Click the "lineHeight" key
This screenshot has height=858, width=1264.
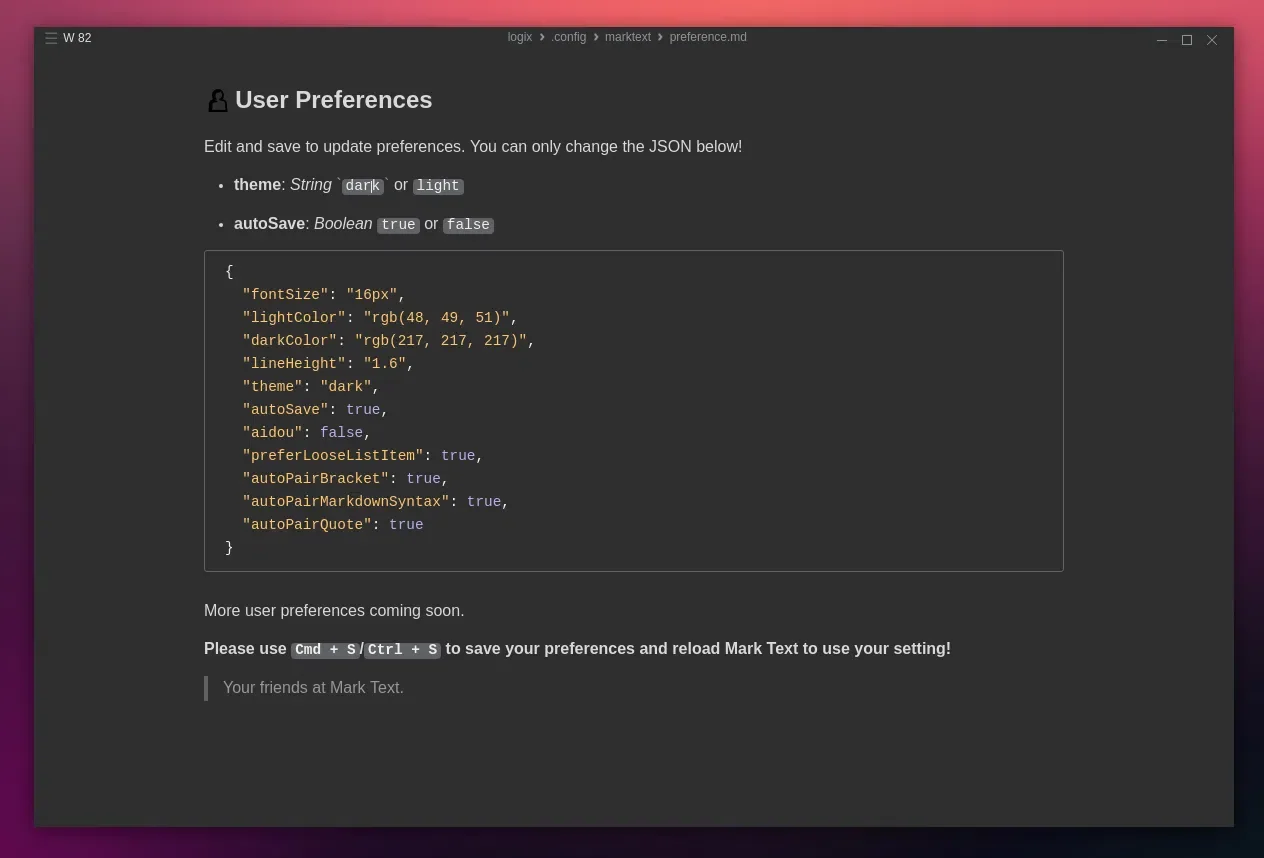294,364
